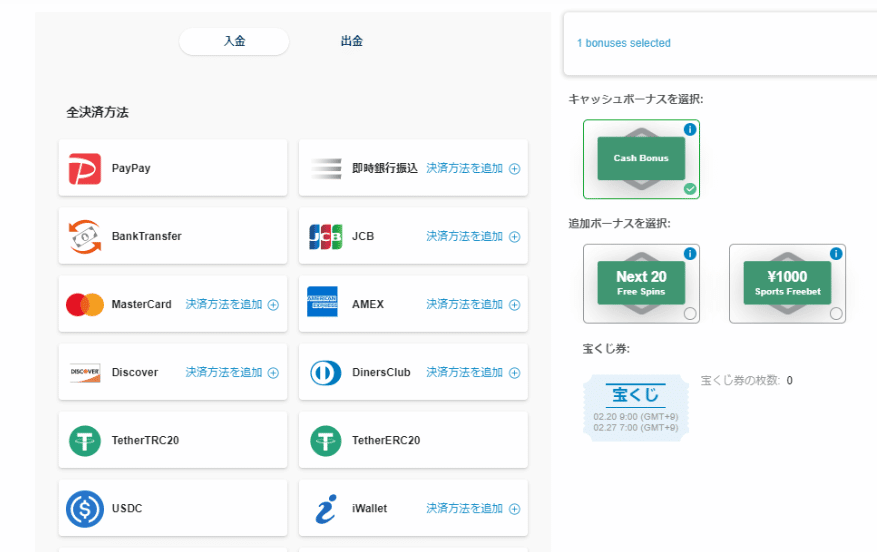Click the AMEX blue logo

click(322, 301)
